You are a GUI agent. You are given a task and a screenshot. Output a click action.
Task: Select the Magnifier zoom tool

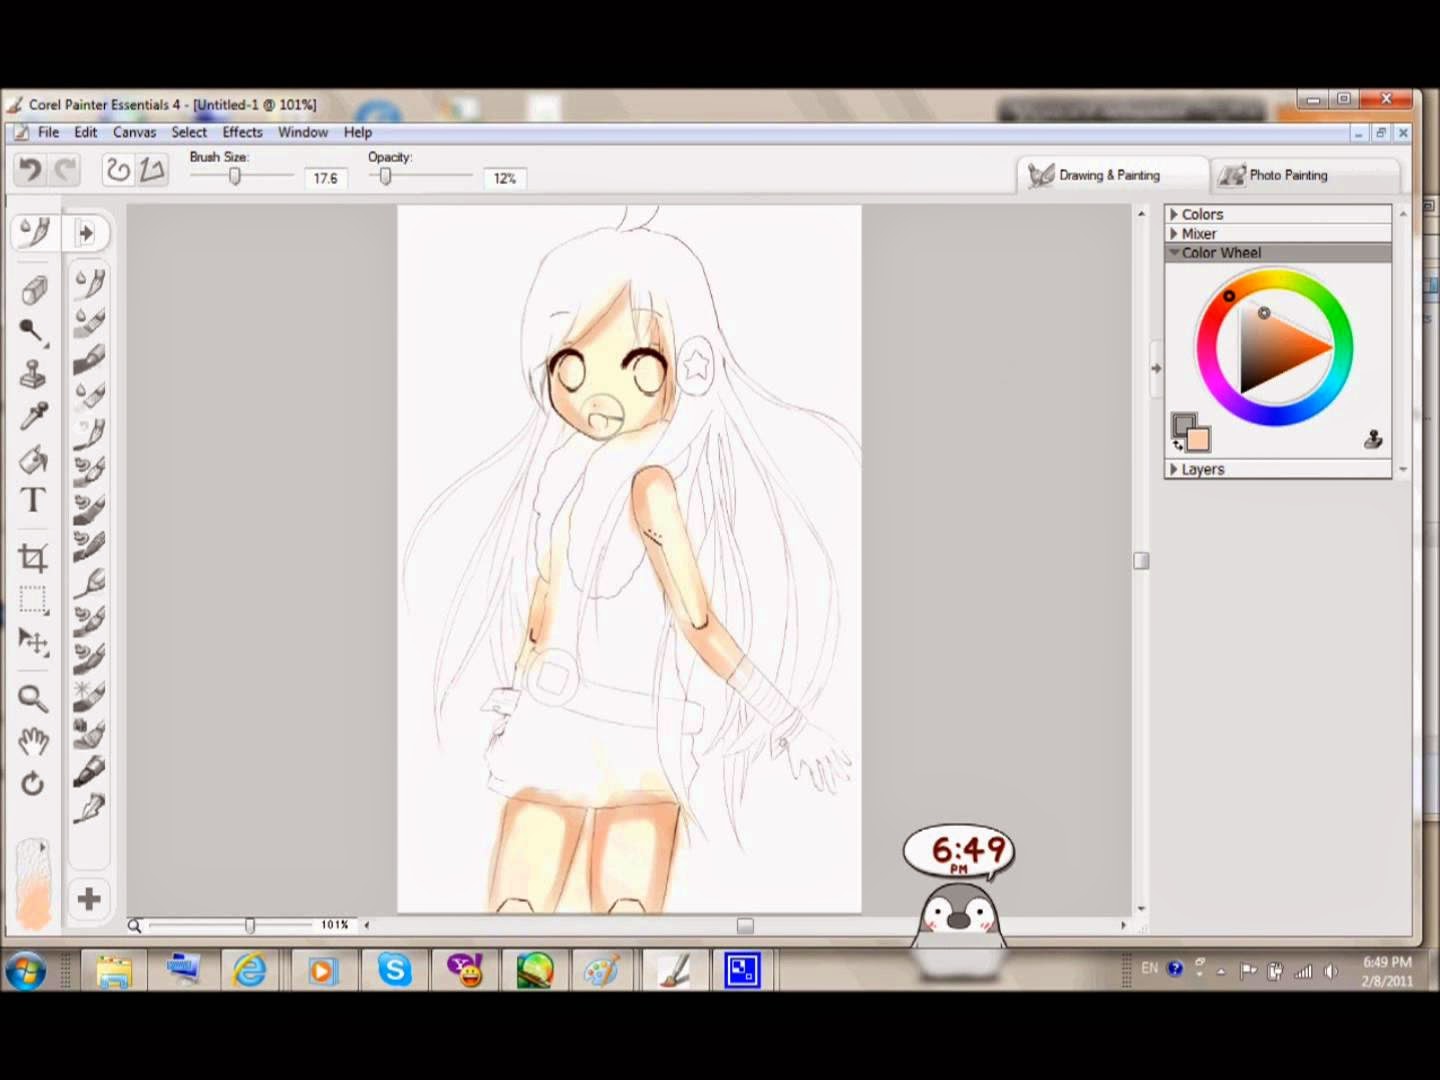[34, 697]
